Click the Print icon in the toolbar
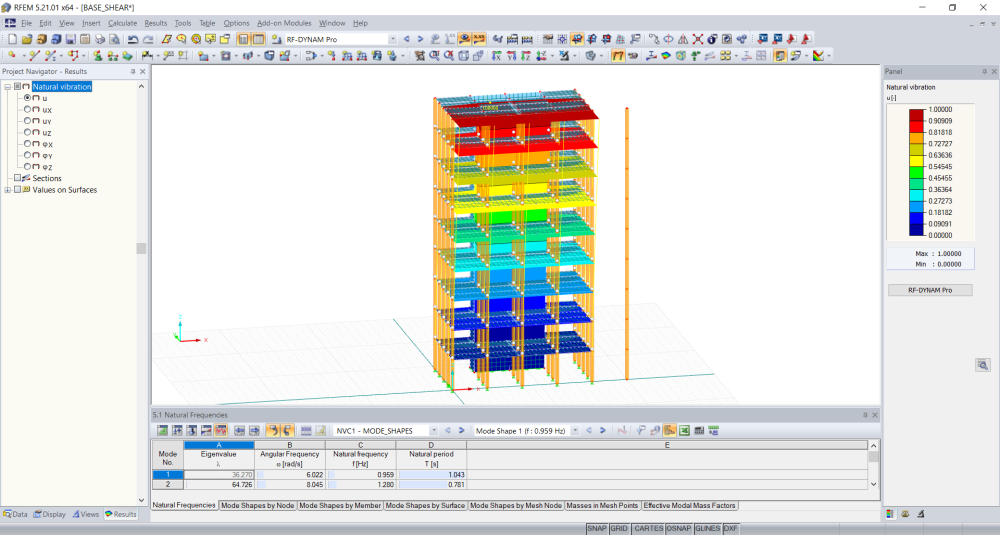The image size is (1000, 535). (x=100, y=40)
